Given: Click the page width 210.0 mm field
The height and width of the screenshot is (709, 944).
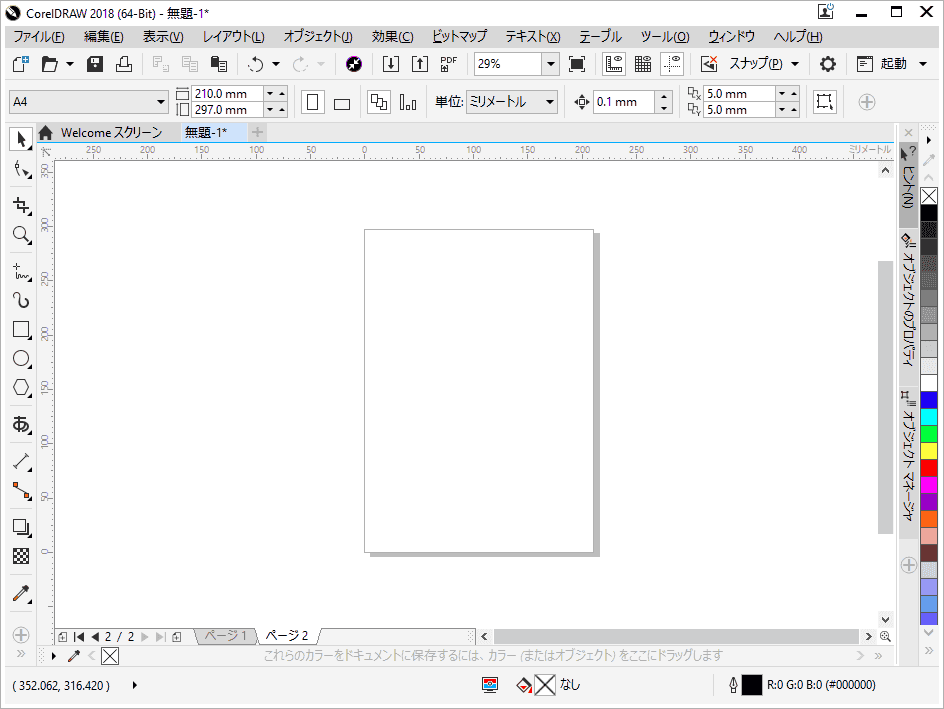Looking at the screenshot, I should tap(227, 94).
